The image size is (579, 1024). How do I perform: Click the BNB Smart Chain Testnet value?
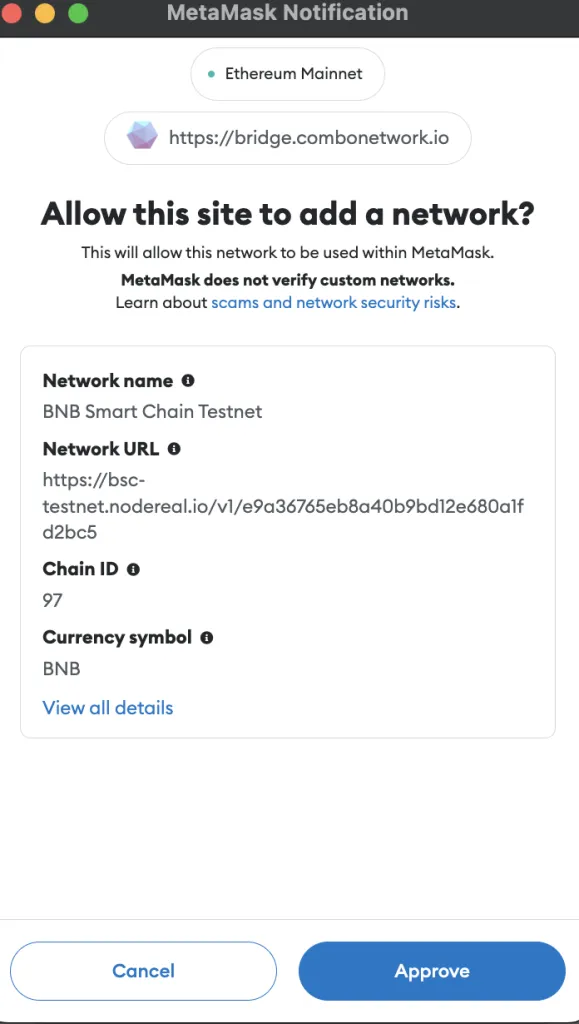tap(152, 411)
